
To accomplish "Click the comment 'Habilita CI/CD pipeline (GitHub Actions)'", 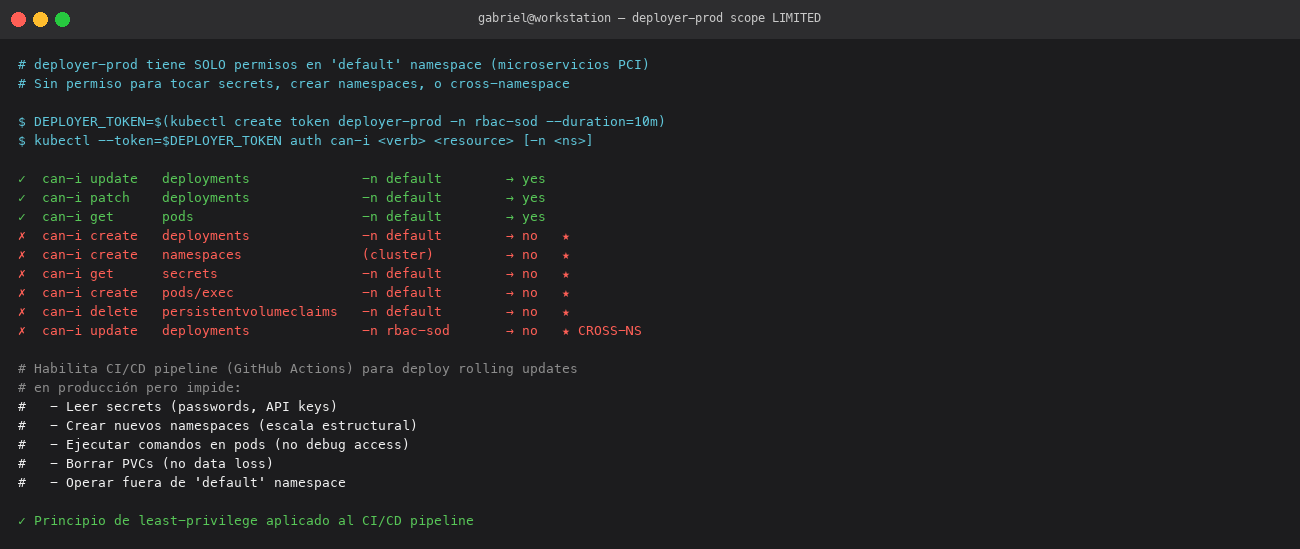I will tap(298, 369).
